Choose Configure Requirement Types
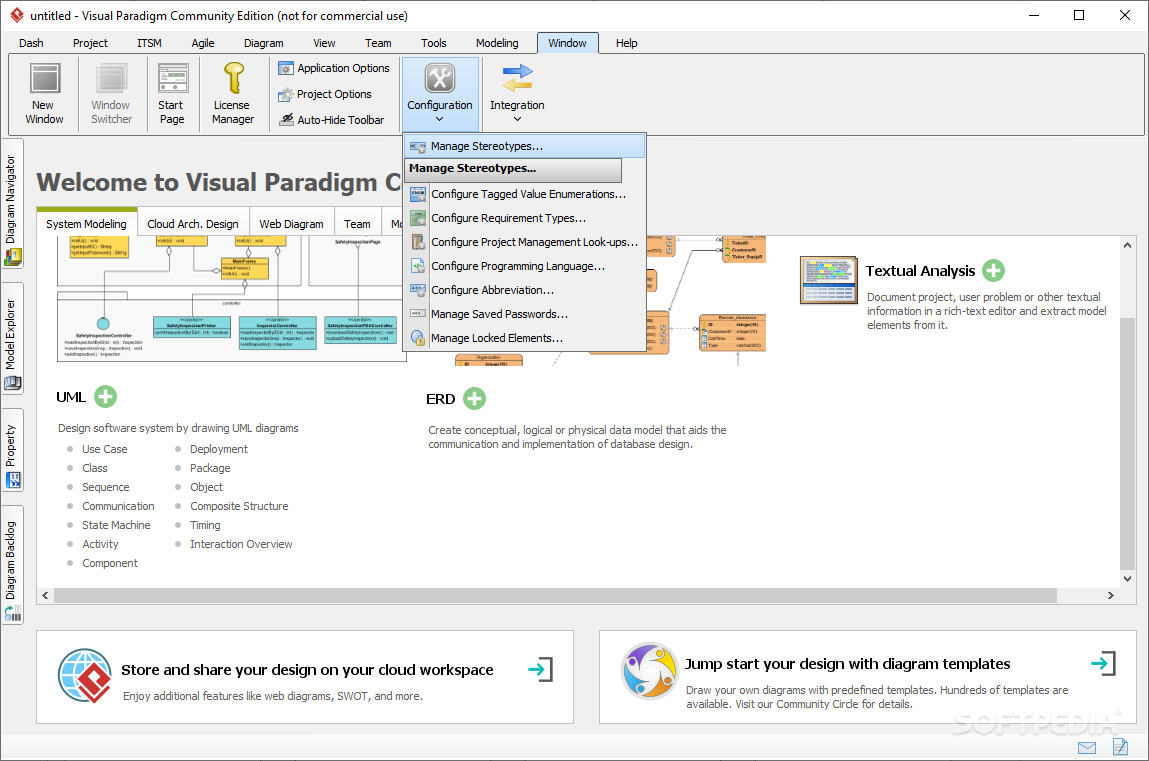 pos(525,218)
